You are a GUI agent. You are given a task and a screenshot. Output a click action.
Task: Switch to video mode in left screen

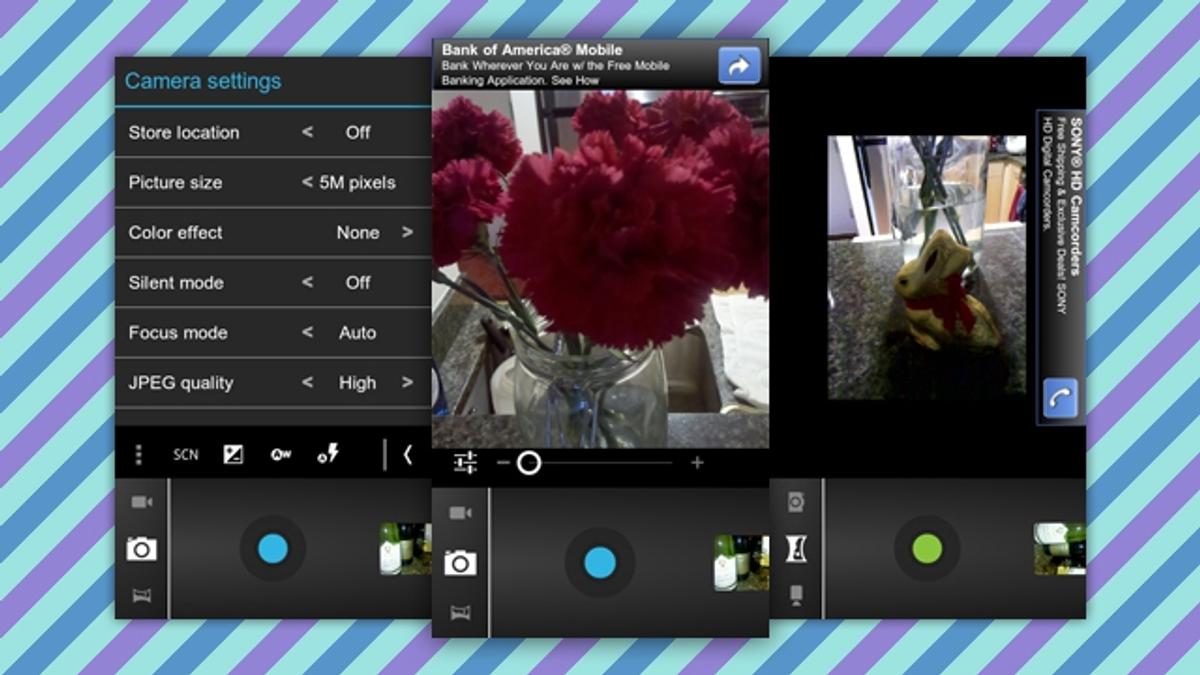point(141,502)
